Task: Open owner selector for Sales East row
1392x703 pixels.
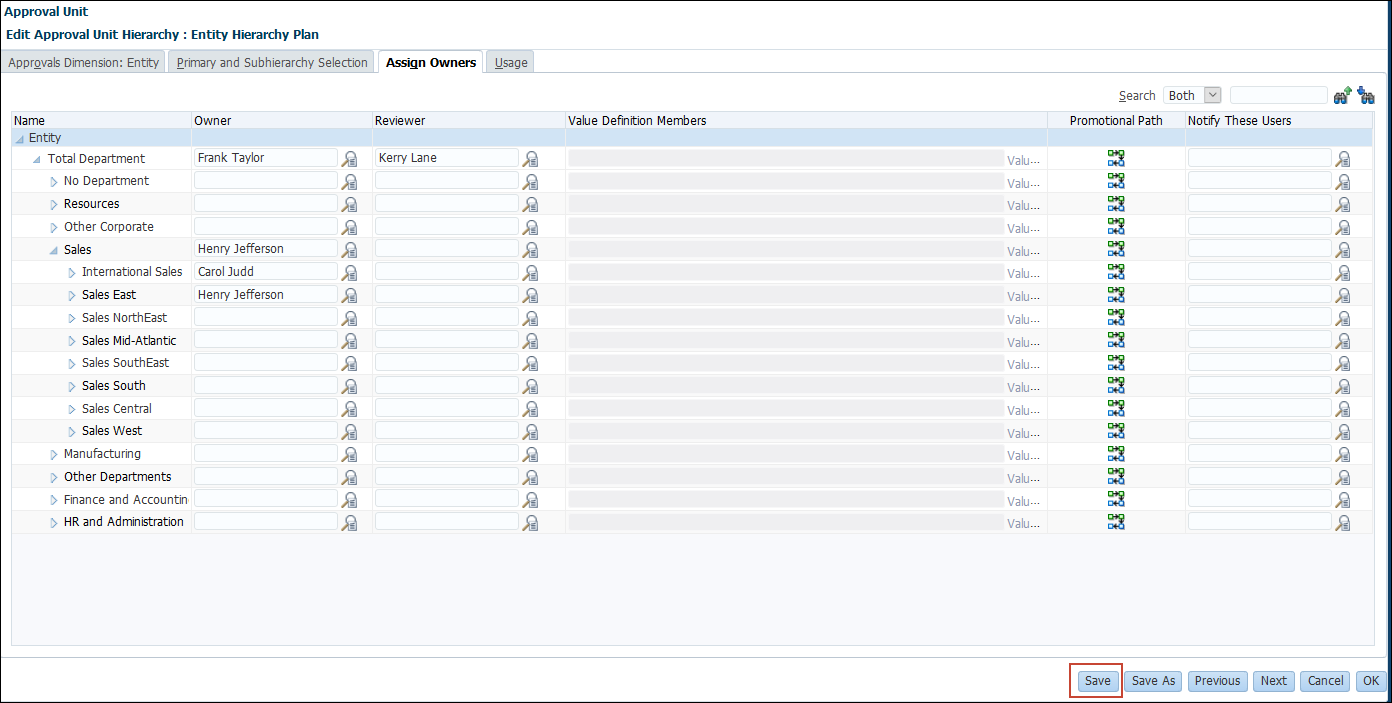Action: click(350, 296)
